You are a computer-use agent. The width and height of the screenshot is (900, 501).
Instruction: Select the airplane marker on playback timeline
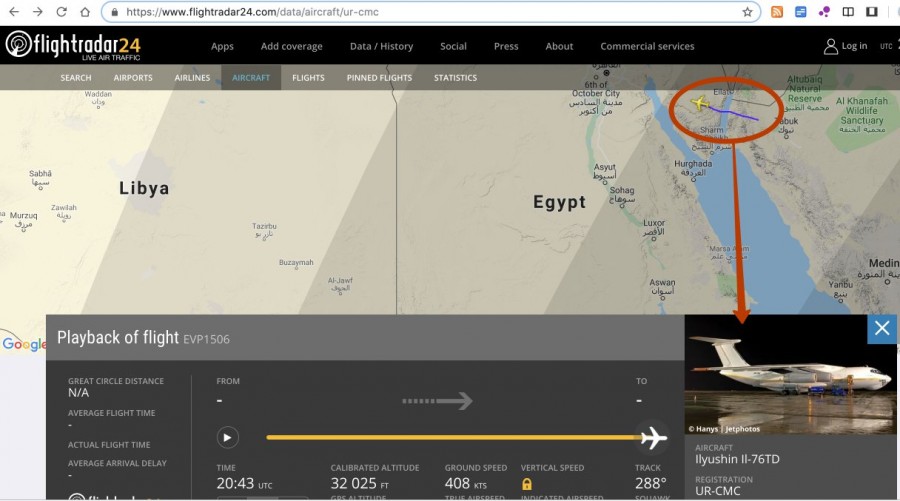(x=654, y=438)
